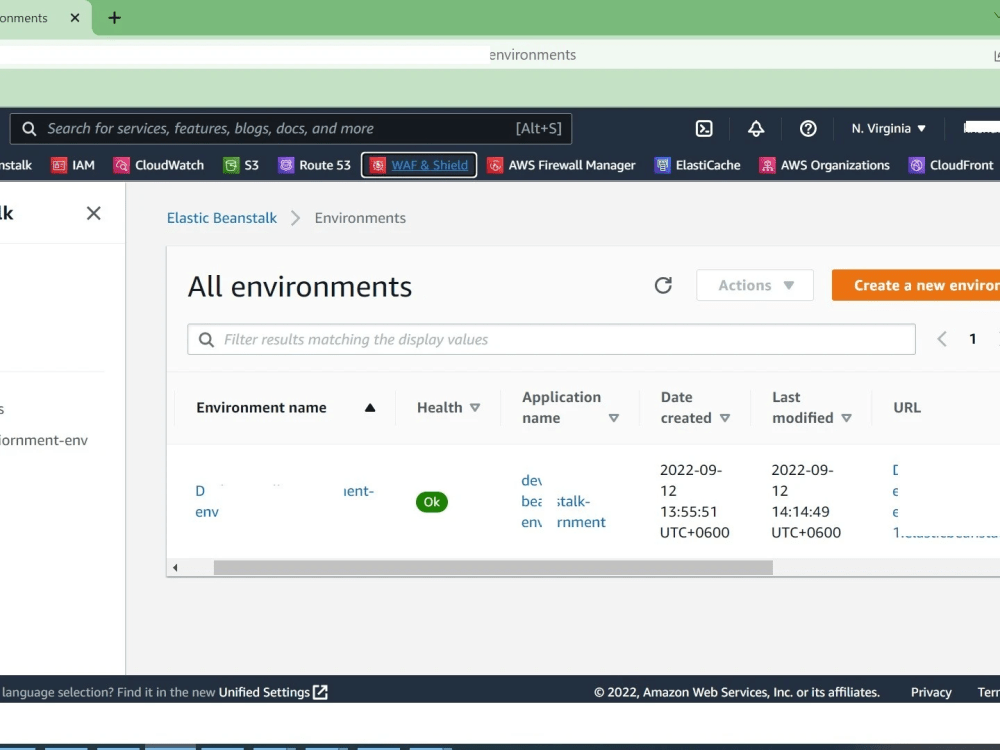Open the Actions dropdown

[754, 285]
